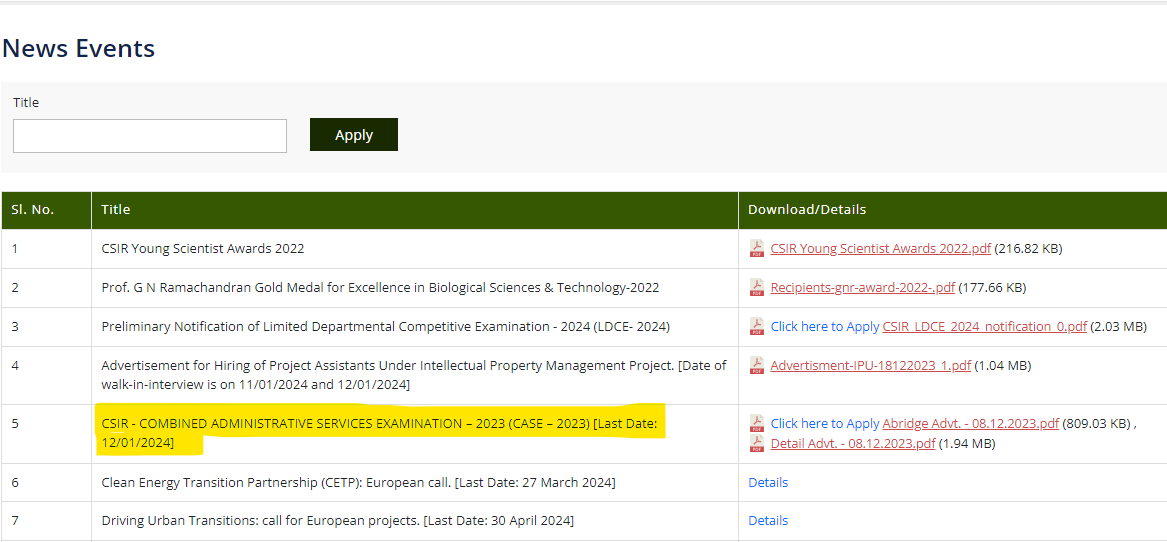Click PDF icon beside Detail Advt. file

(x=756, y=444)
